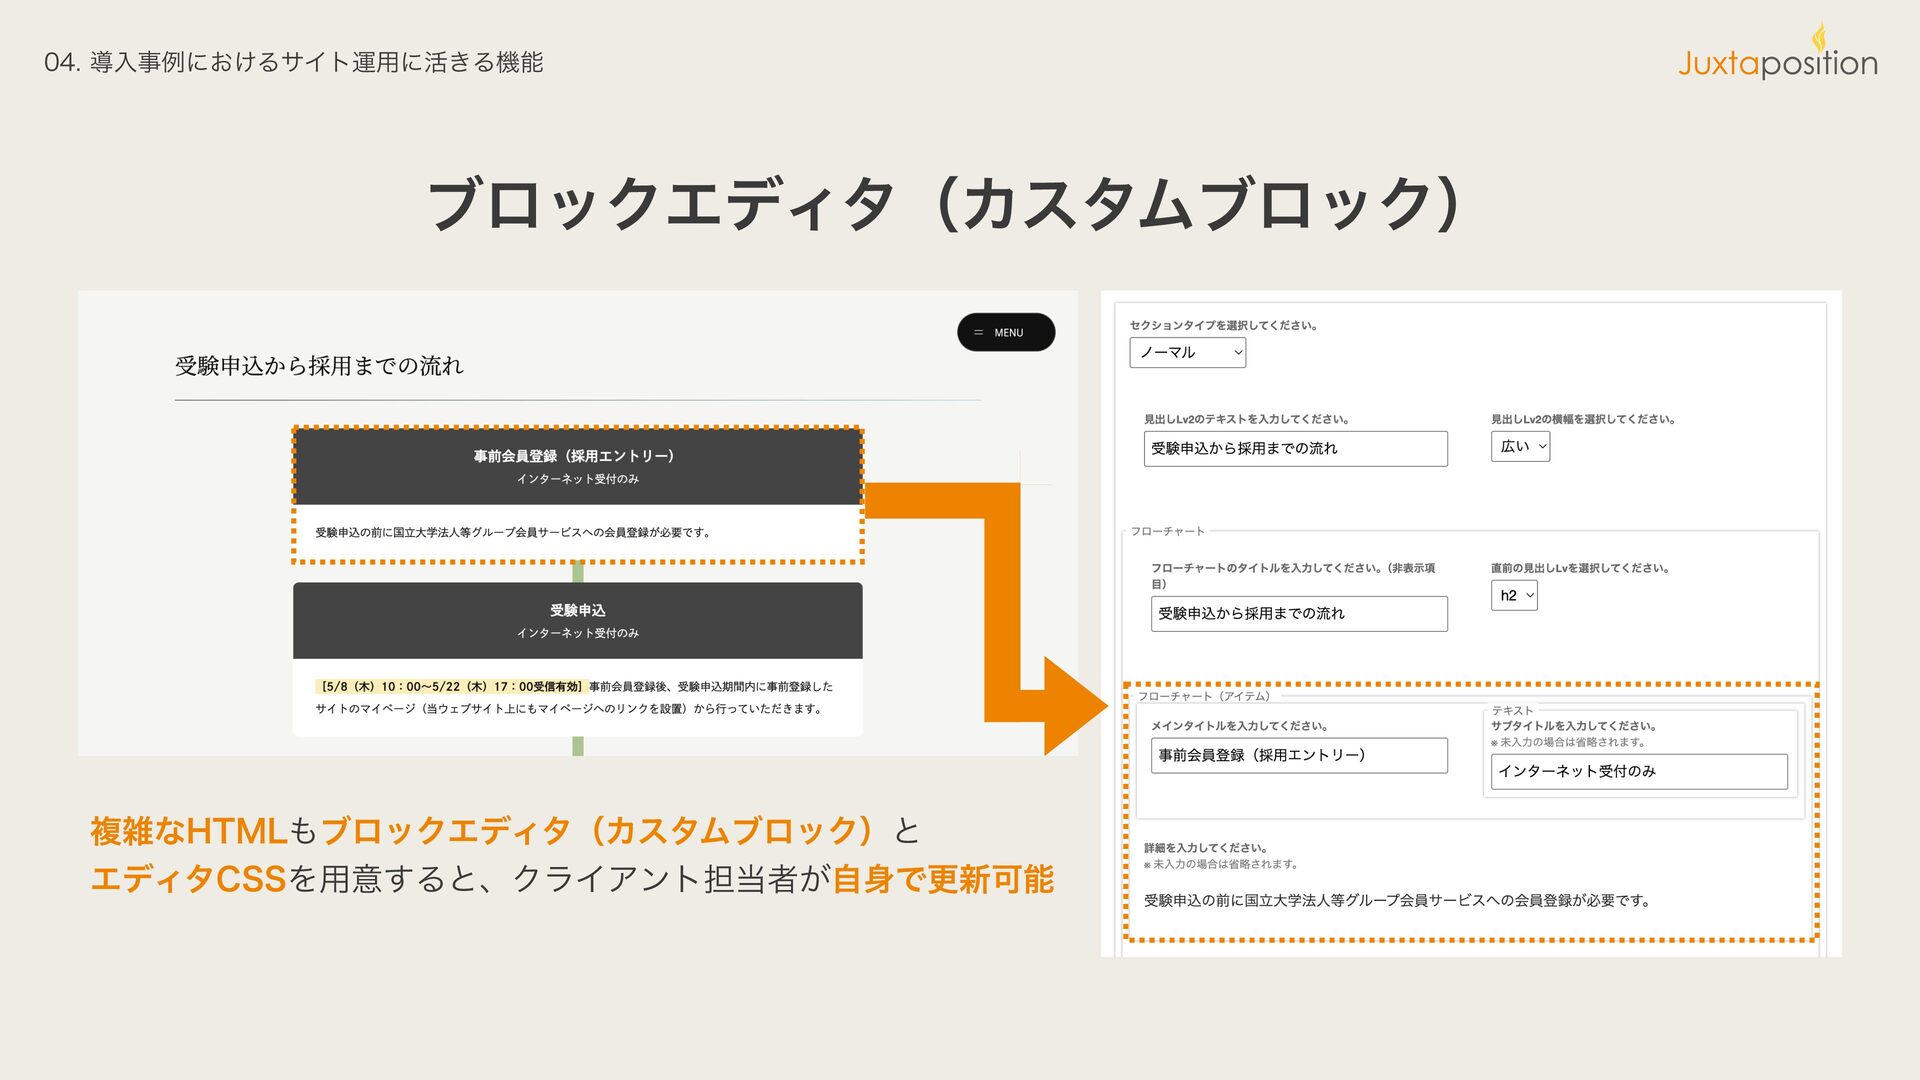
Task: Click the black MENU button
Action: 1006,332
